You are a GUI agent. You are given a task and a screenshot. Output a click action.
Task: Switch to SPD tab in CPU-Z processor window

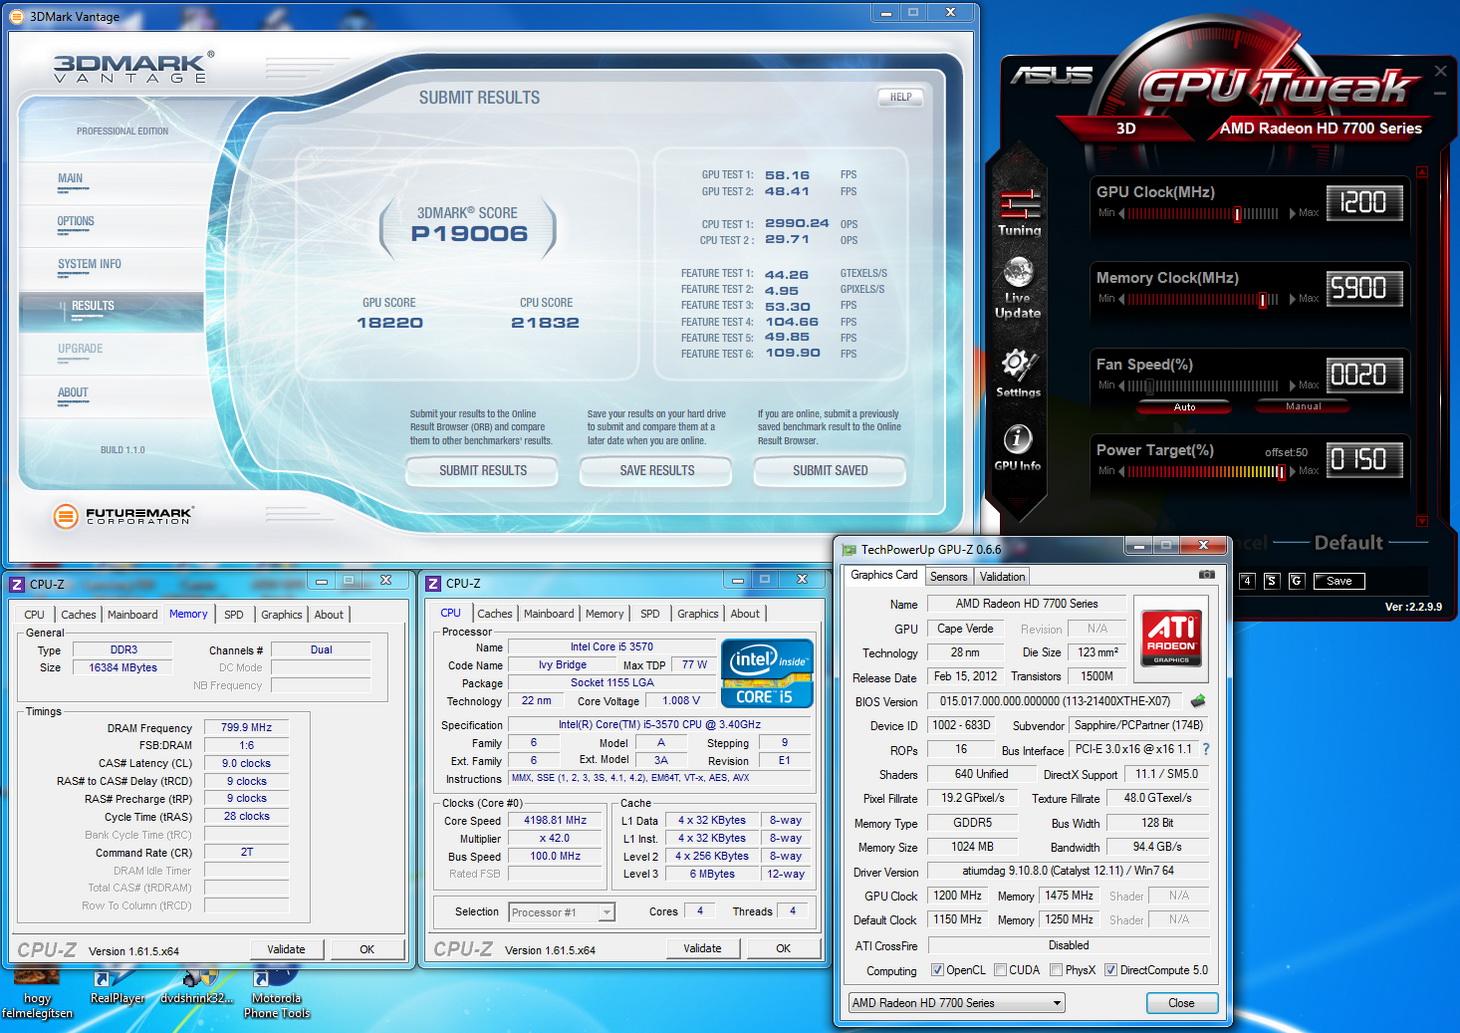click(x=650, y=614)
